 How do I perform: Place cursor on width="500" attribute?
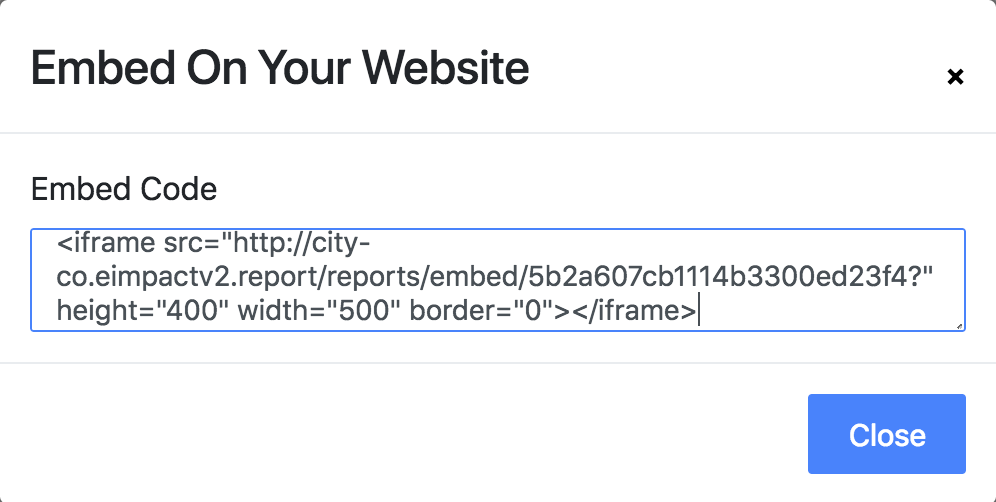[x=318, y=311]
